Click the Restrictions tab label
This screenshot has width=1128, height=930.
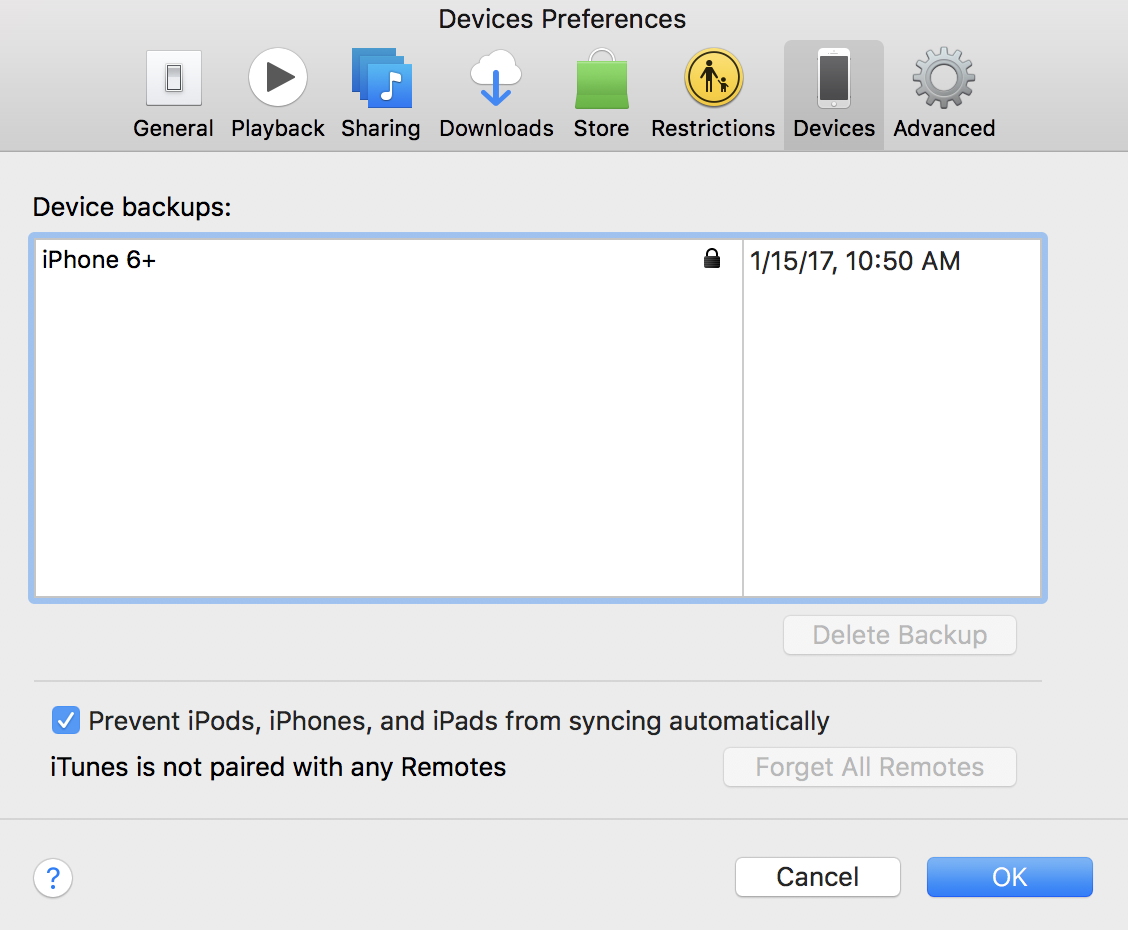pyautogui.click(x=713, y=128)
